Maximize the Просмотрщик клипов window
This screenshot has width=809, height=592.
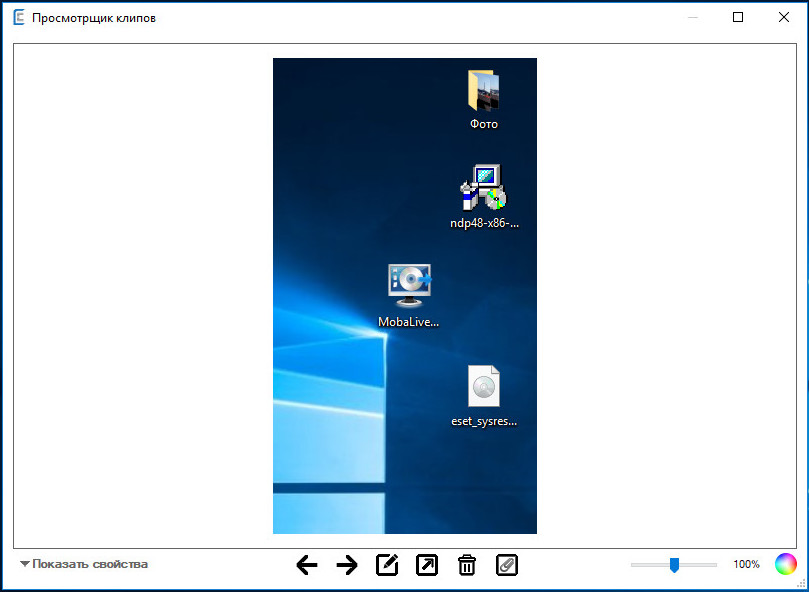pos(738,17)
